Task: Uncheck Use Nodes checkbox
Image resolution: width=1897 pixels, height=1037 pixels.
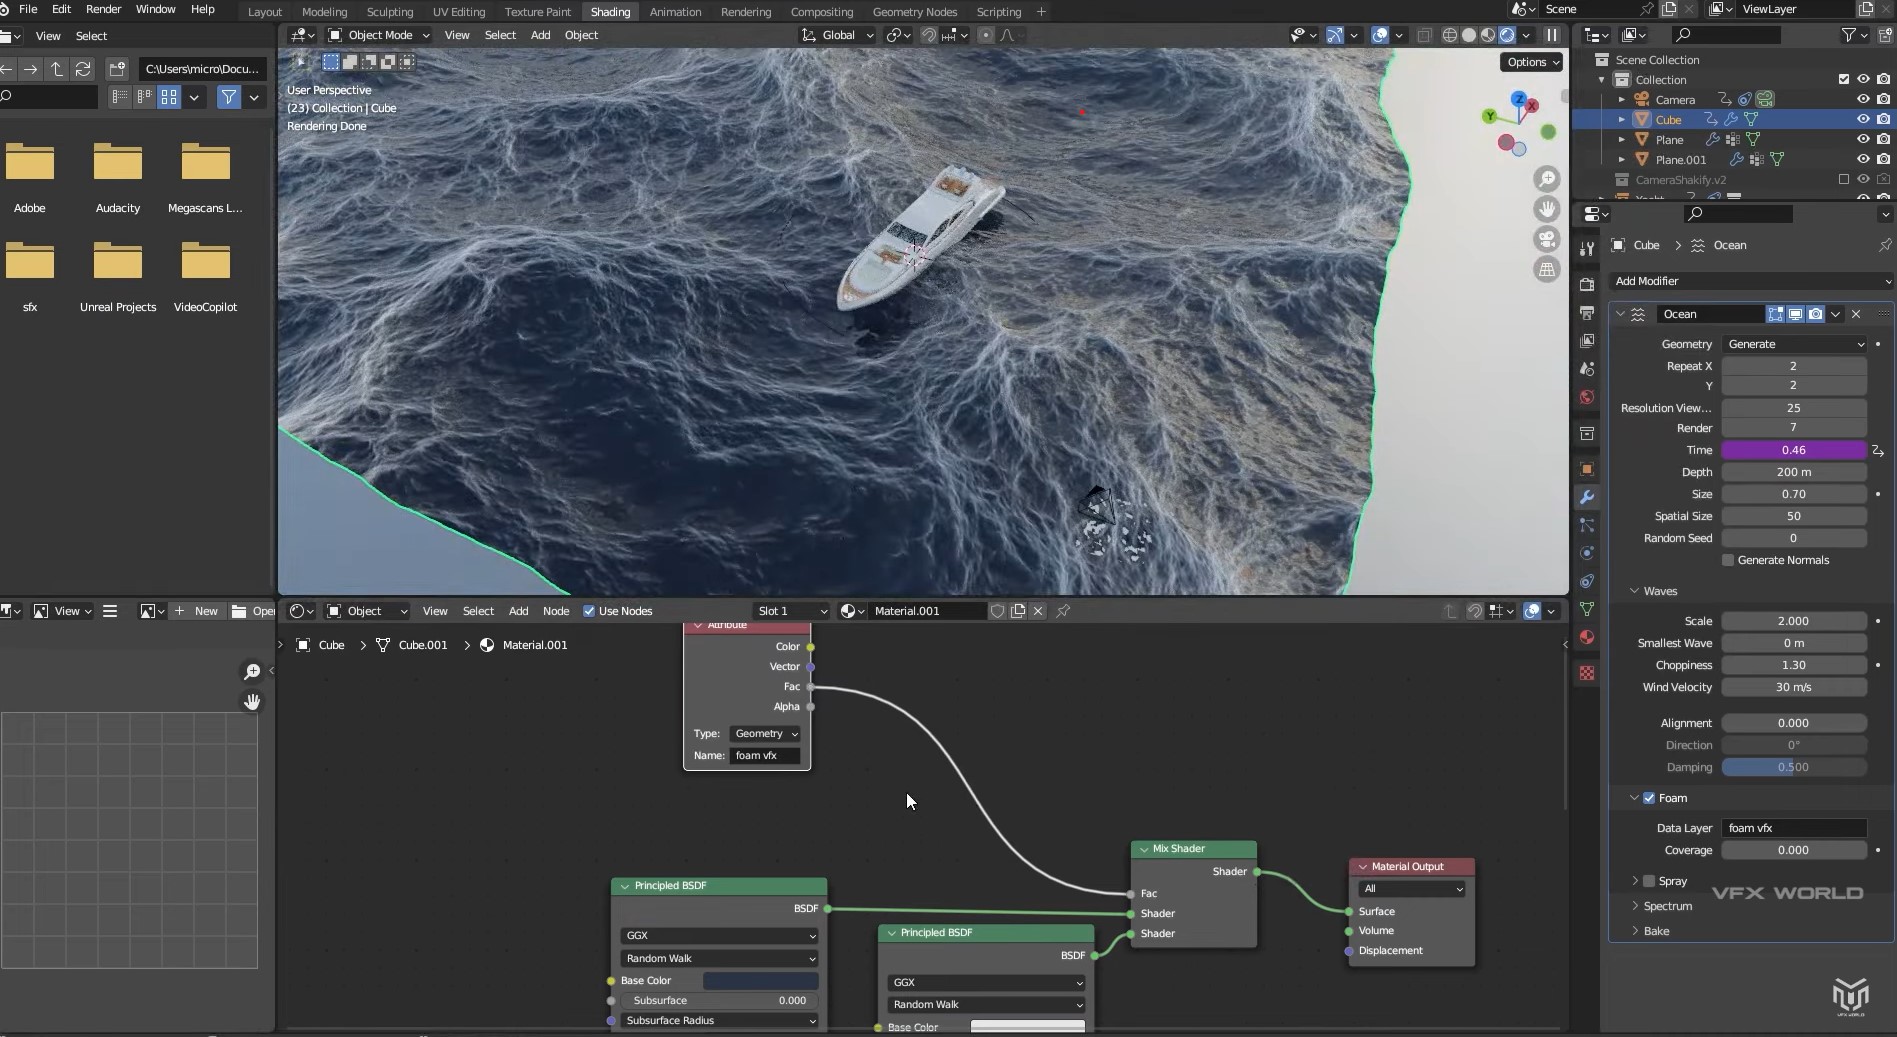Action: pos(589,611)
